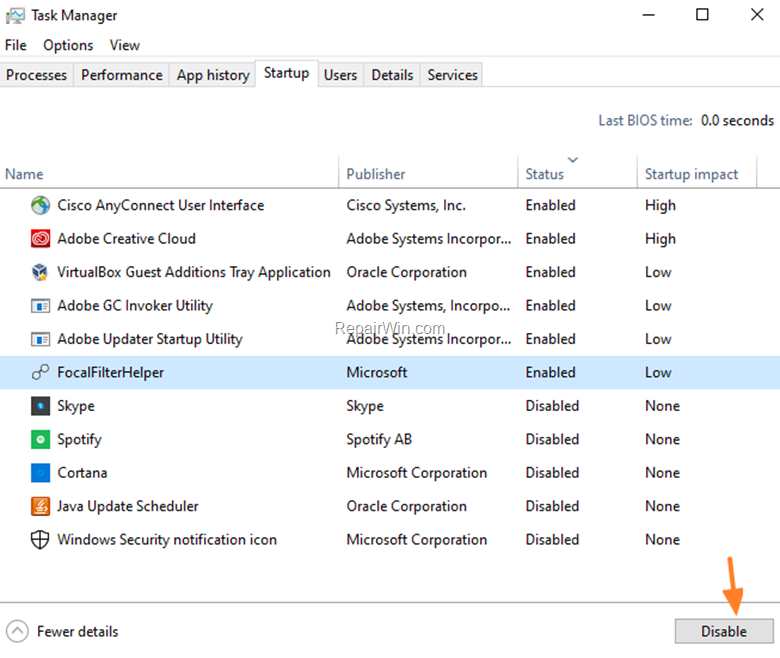Select the Cisco AnyConnect User Interface row

click(x=390, y=205)
